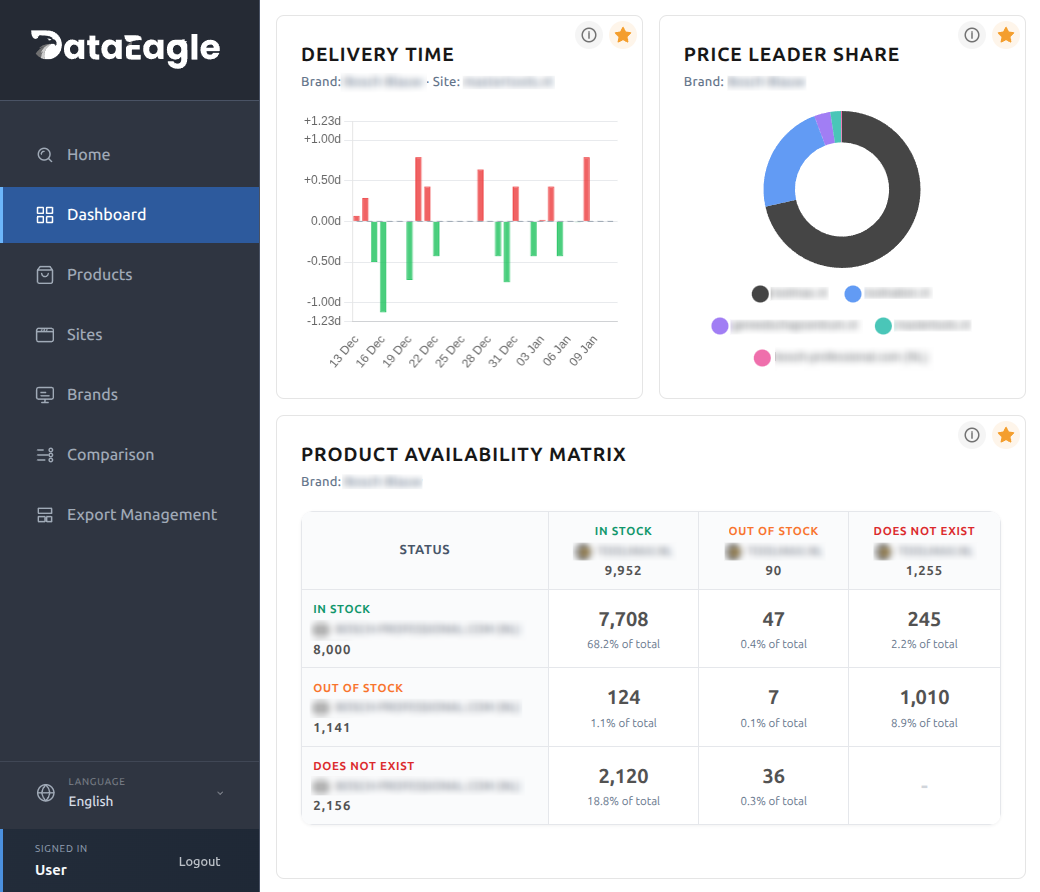Click the Logout button

pos(199,861)
